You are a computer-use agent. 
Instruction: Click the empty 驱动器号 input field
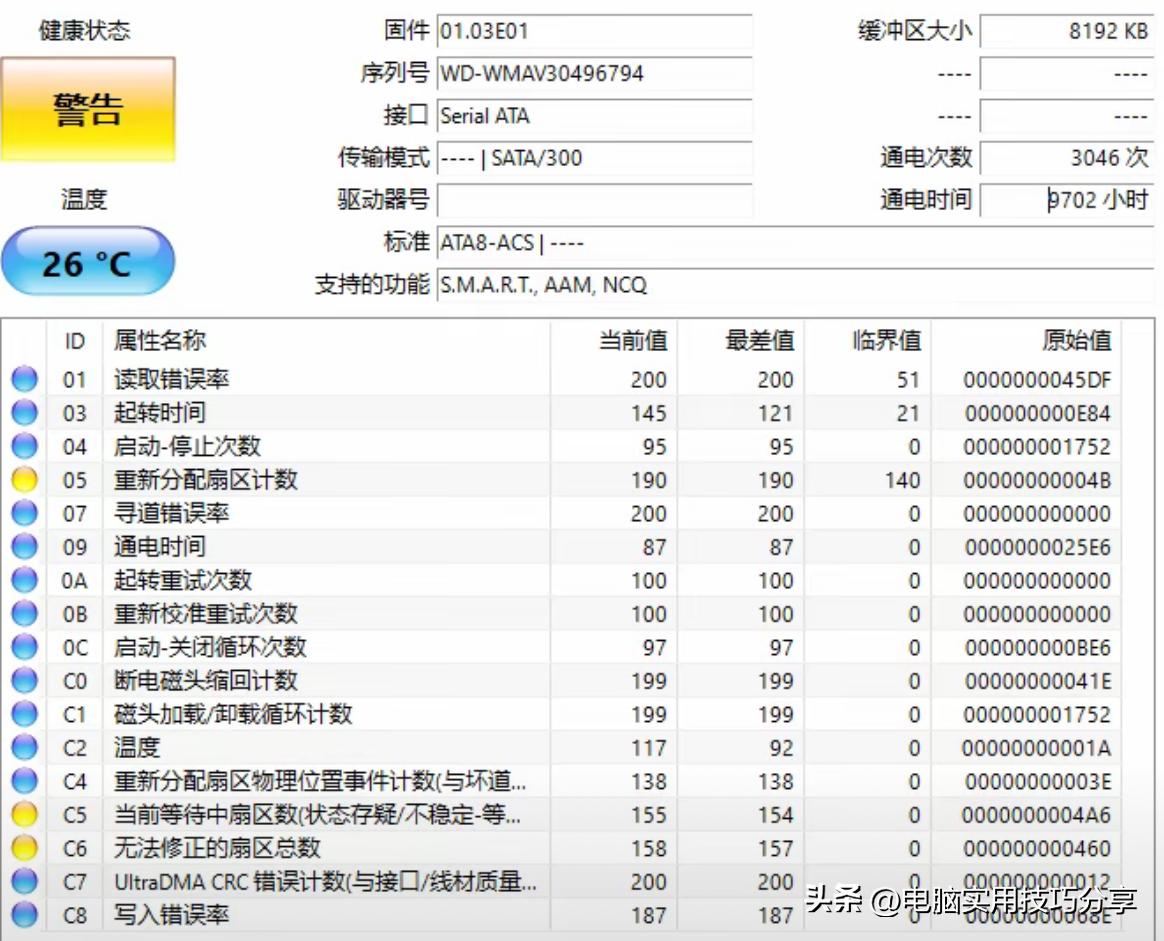click(595, 200)
